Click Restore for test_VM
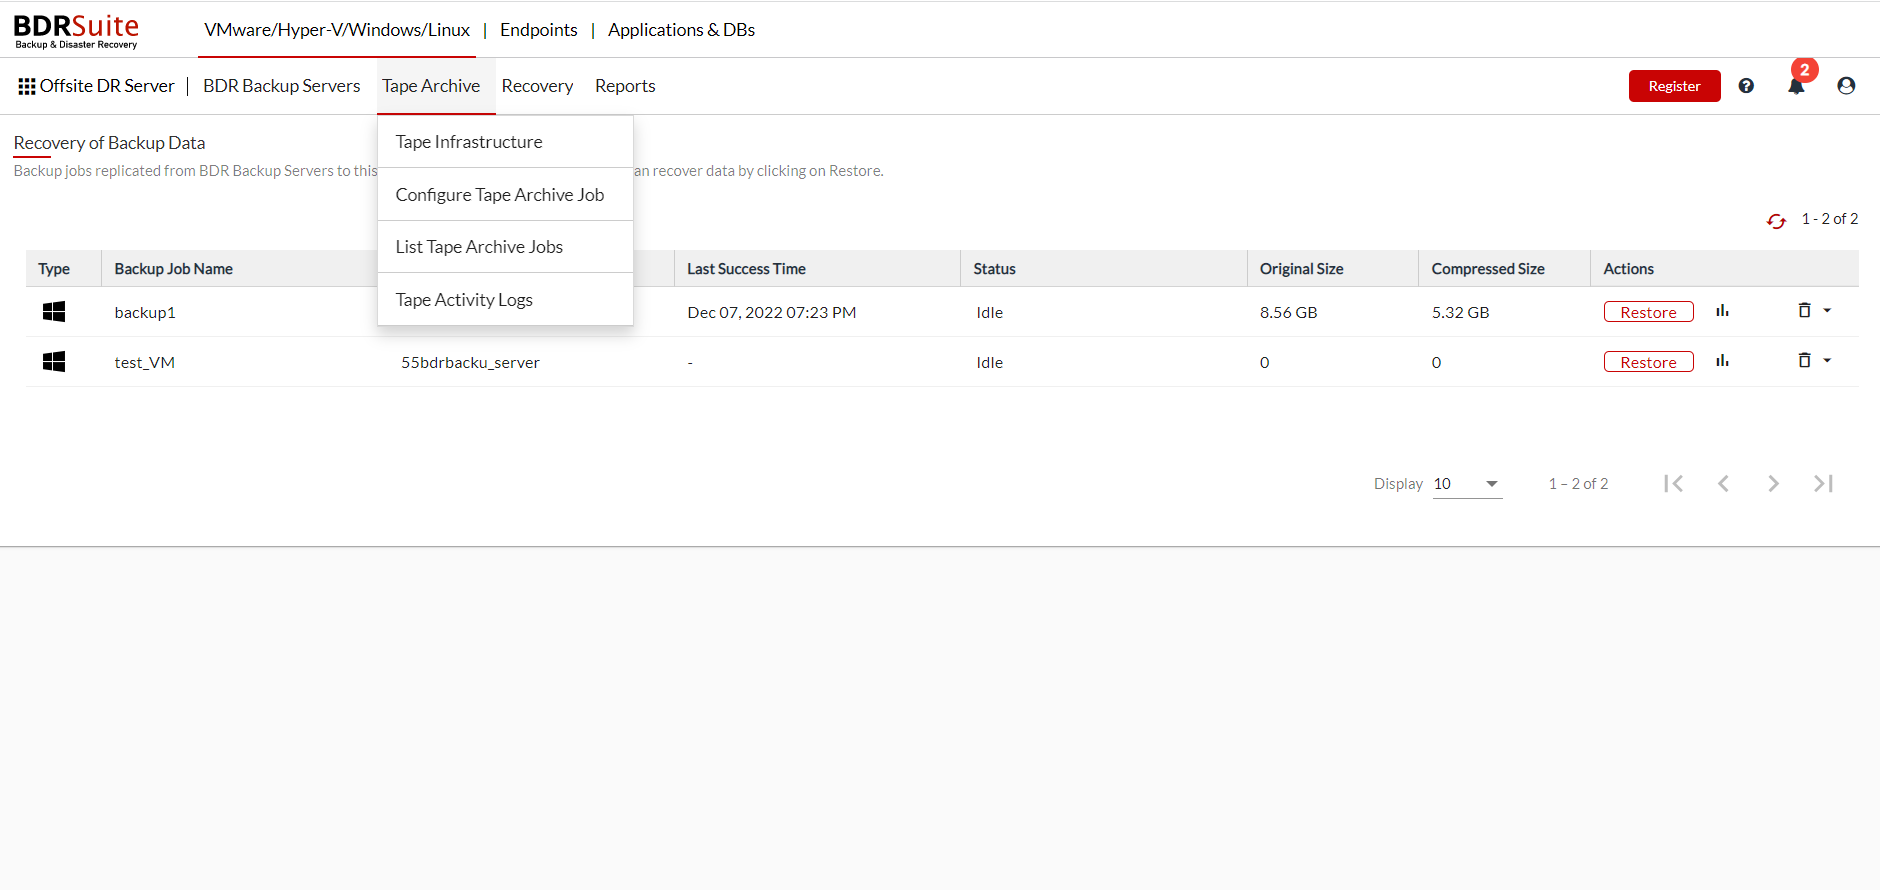This screenshot has height=890, width=1880. coord(1648,362)
